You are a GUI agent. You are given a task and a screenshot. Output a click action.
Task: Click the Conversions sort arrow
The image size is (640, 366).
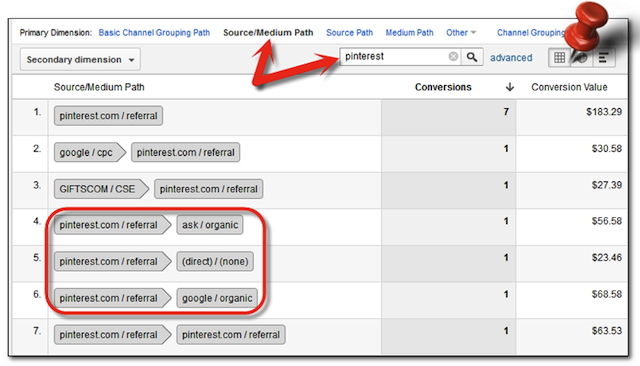pyautogui.click(x=510, y=87)
